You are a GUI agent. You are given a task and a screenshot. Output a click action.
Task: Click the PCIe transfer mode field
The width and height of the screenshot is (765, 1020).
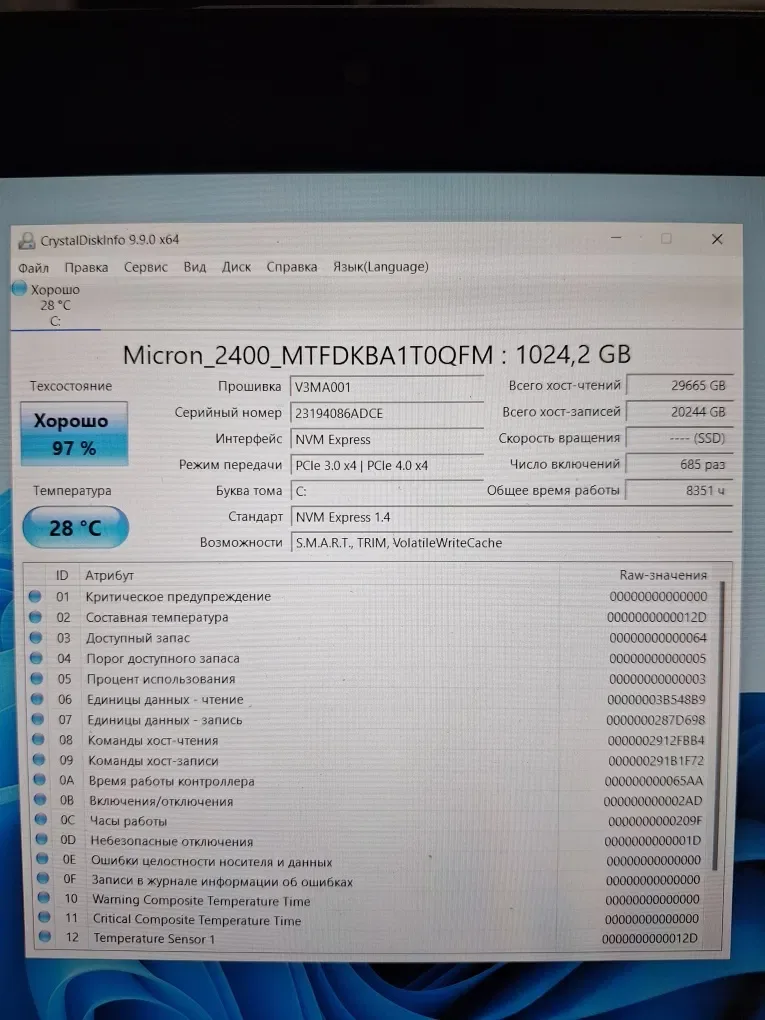coord(386,465)
